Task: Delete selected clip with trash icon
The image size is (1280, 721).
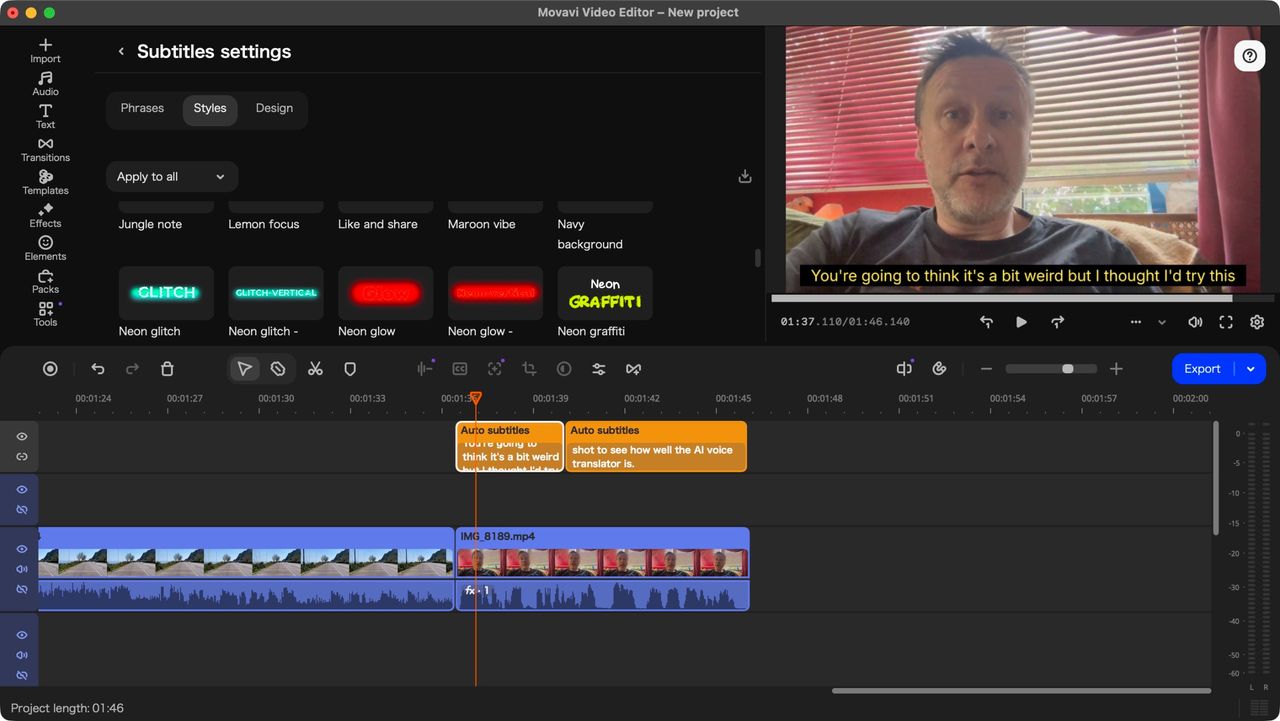Action: 167,369
